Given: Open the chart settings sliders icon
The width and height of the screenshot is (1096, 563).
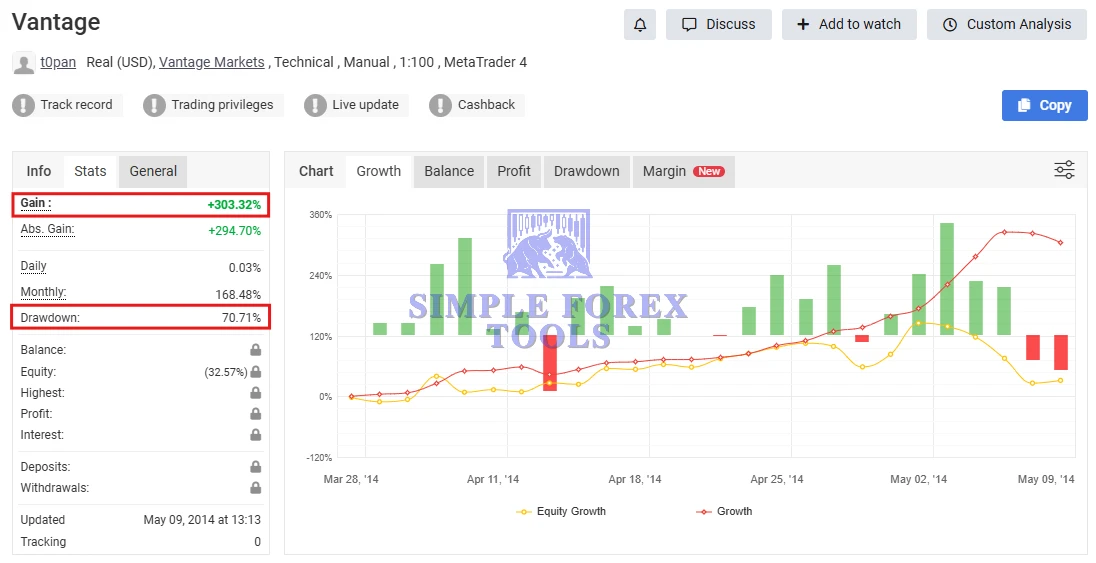Looking at the screenshot, I should pos(1064,170).
